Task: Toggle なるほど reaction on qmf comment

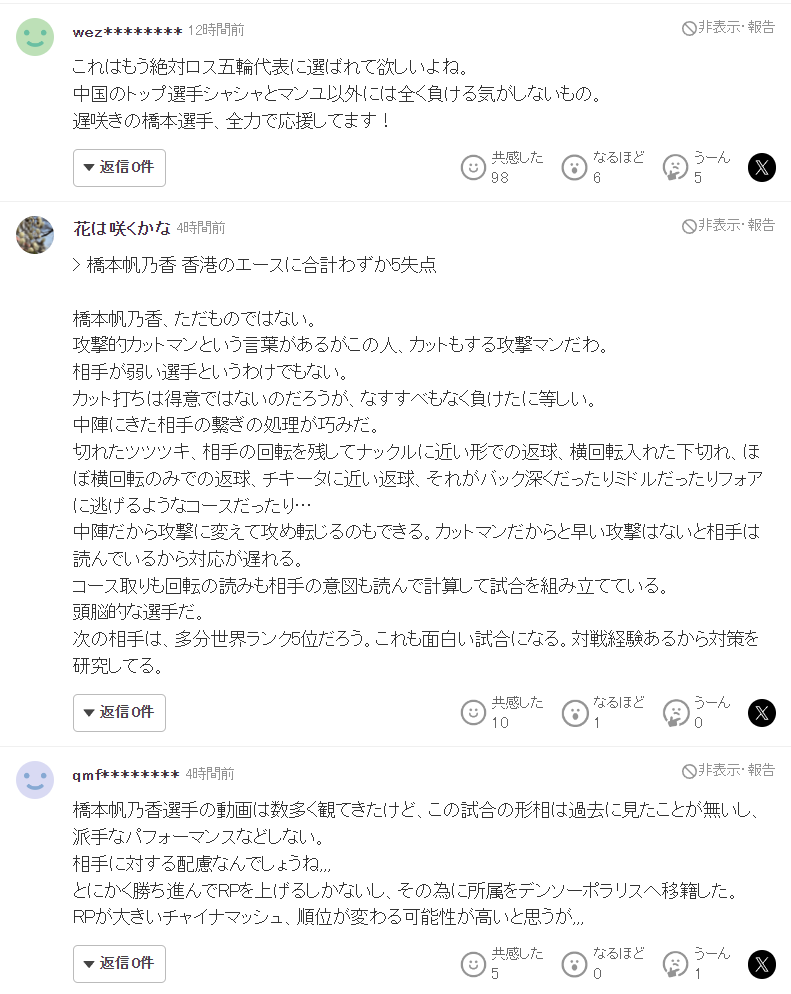Action: click(x=574, y=963)
